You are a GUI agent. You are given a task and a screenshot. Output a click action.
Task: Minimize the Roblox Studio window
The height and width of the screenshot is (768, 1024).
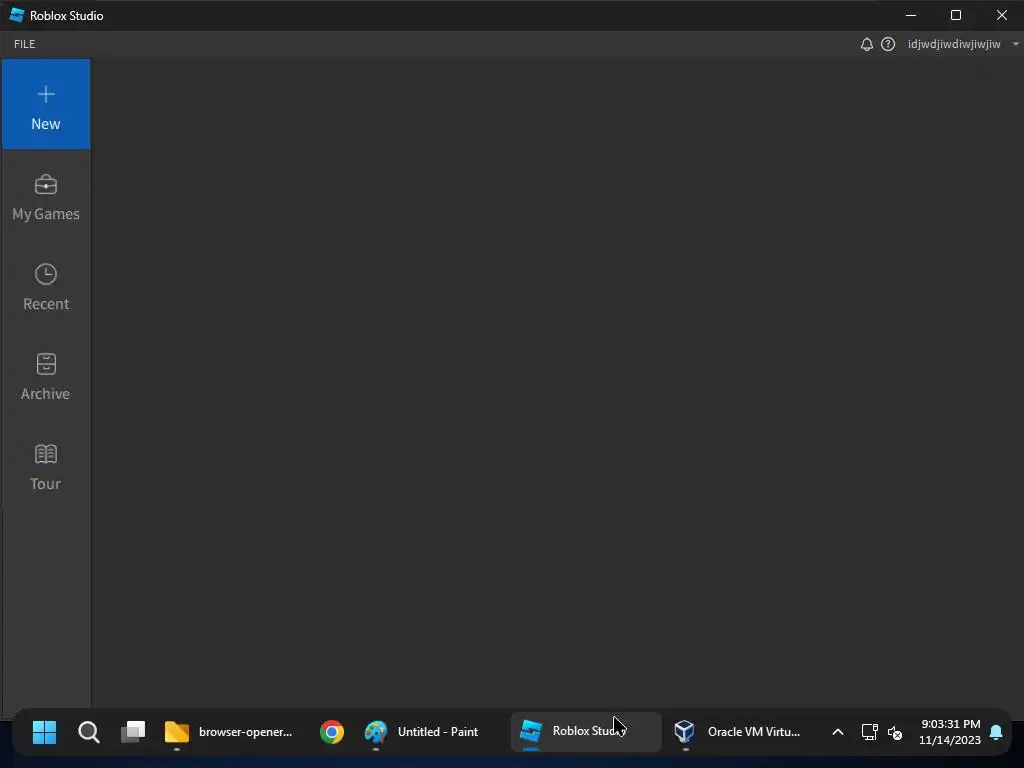911,15
